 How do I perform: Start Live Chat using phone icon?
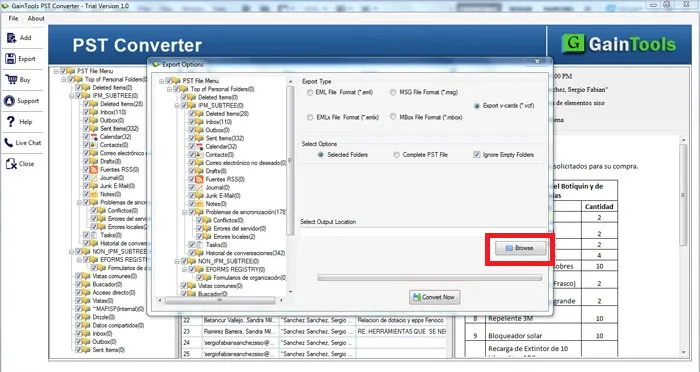point(9,143)
